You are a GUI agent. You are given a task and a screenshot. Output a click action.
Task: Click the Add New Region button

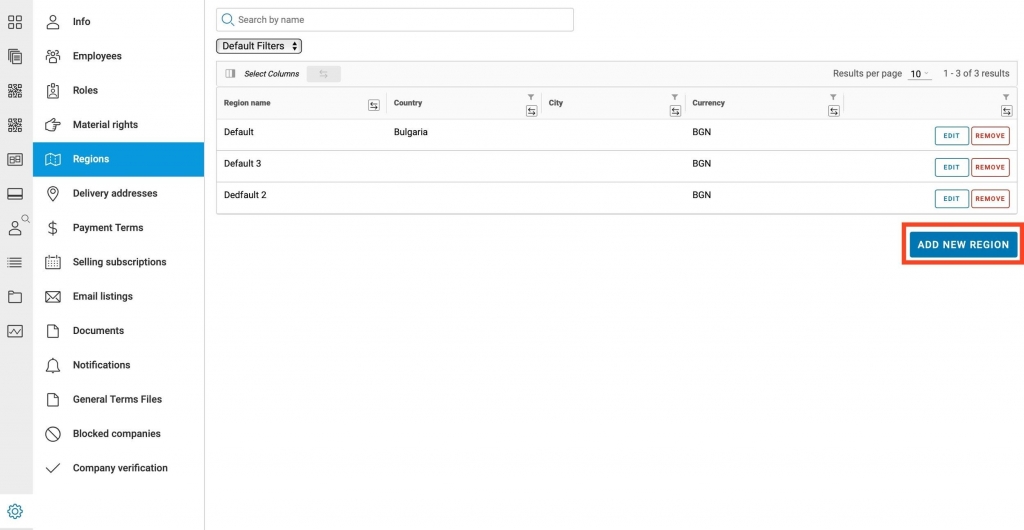[x=962, y=245]
